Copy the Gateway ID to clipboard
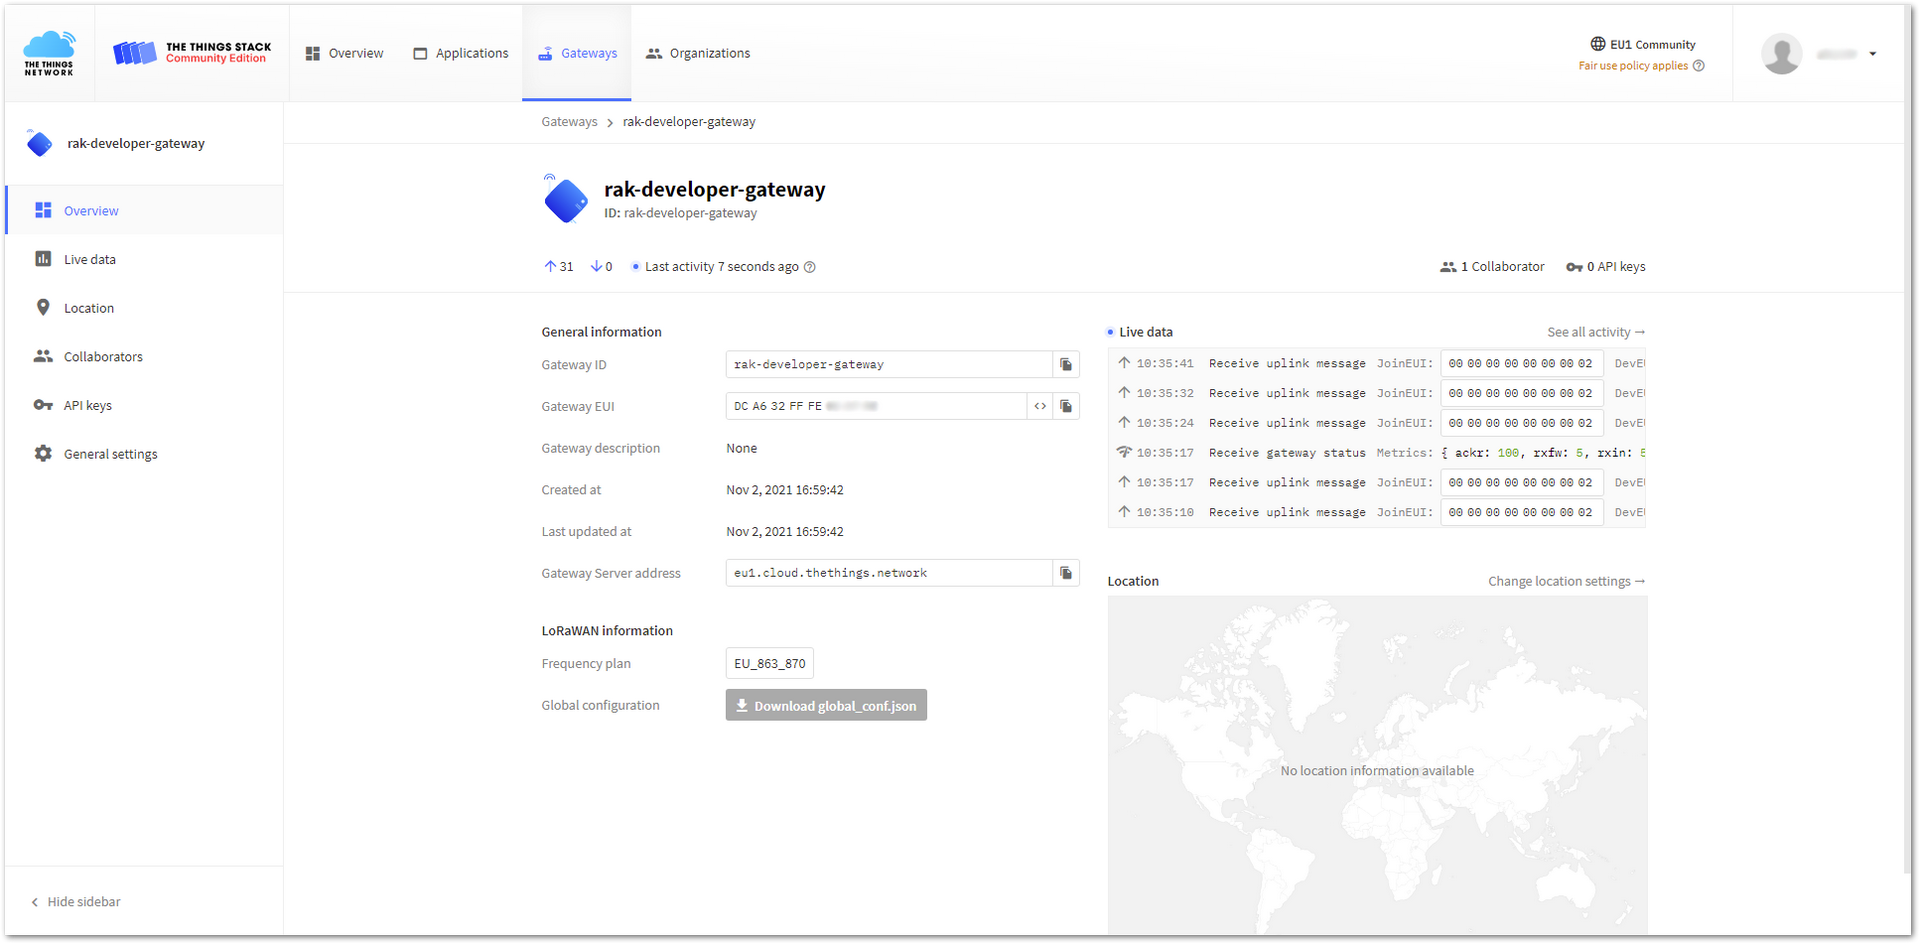Viewport: 1920px width, 944px height. pyautogui.click(x=1066, y=364)
